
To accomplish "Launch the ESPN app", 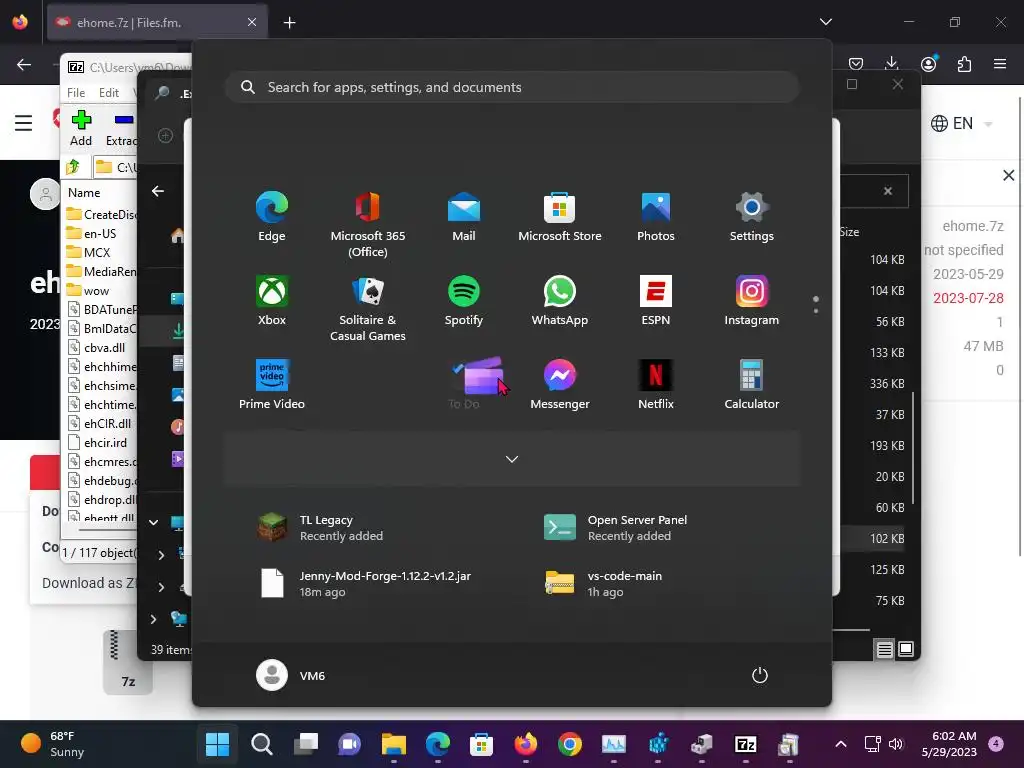I will 656,301.
